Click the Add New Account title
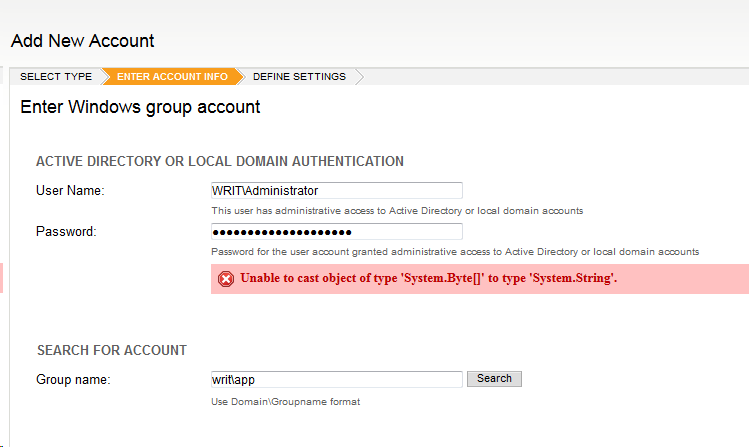Viewport: 749px width, 447px height. point(83,41)
